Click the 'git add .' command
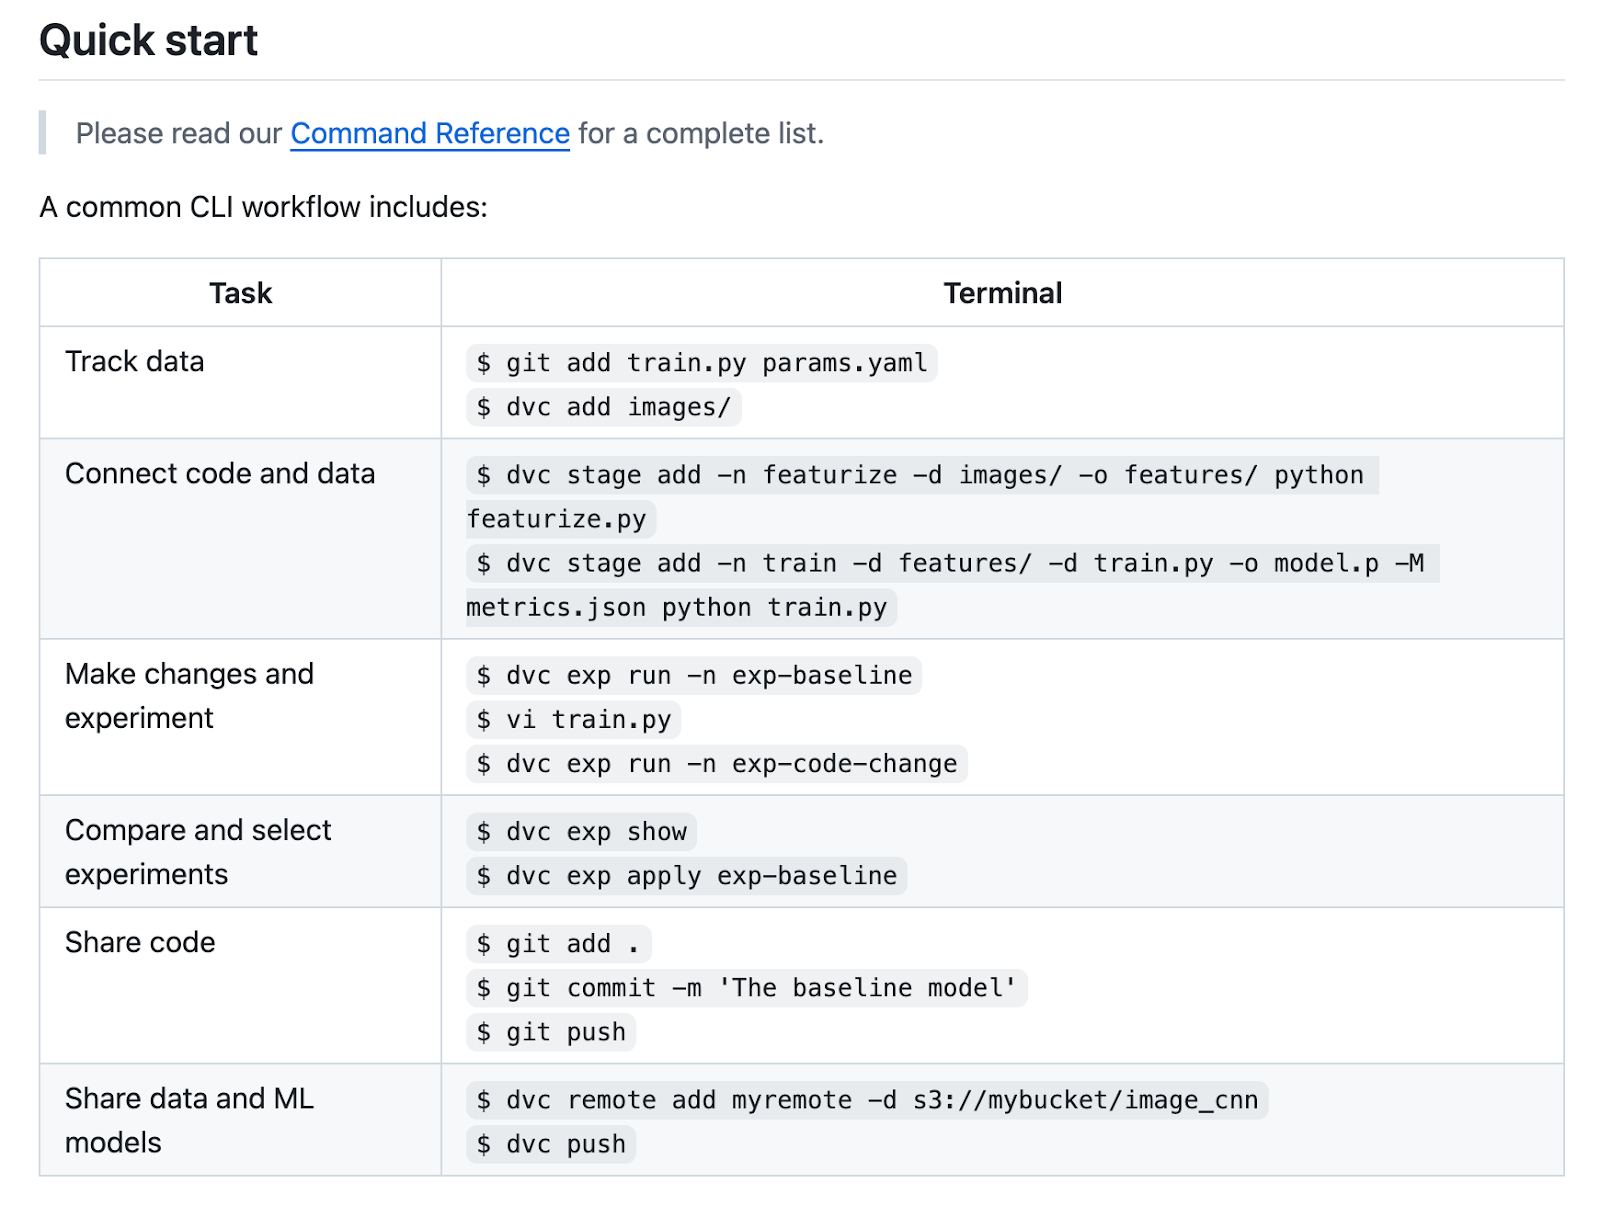 [x=558, y=944]
